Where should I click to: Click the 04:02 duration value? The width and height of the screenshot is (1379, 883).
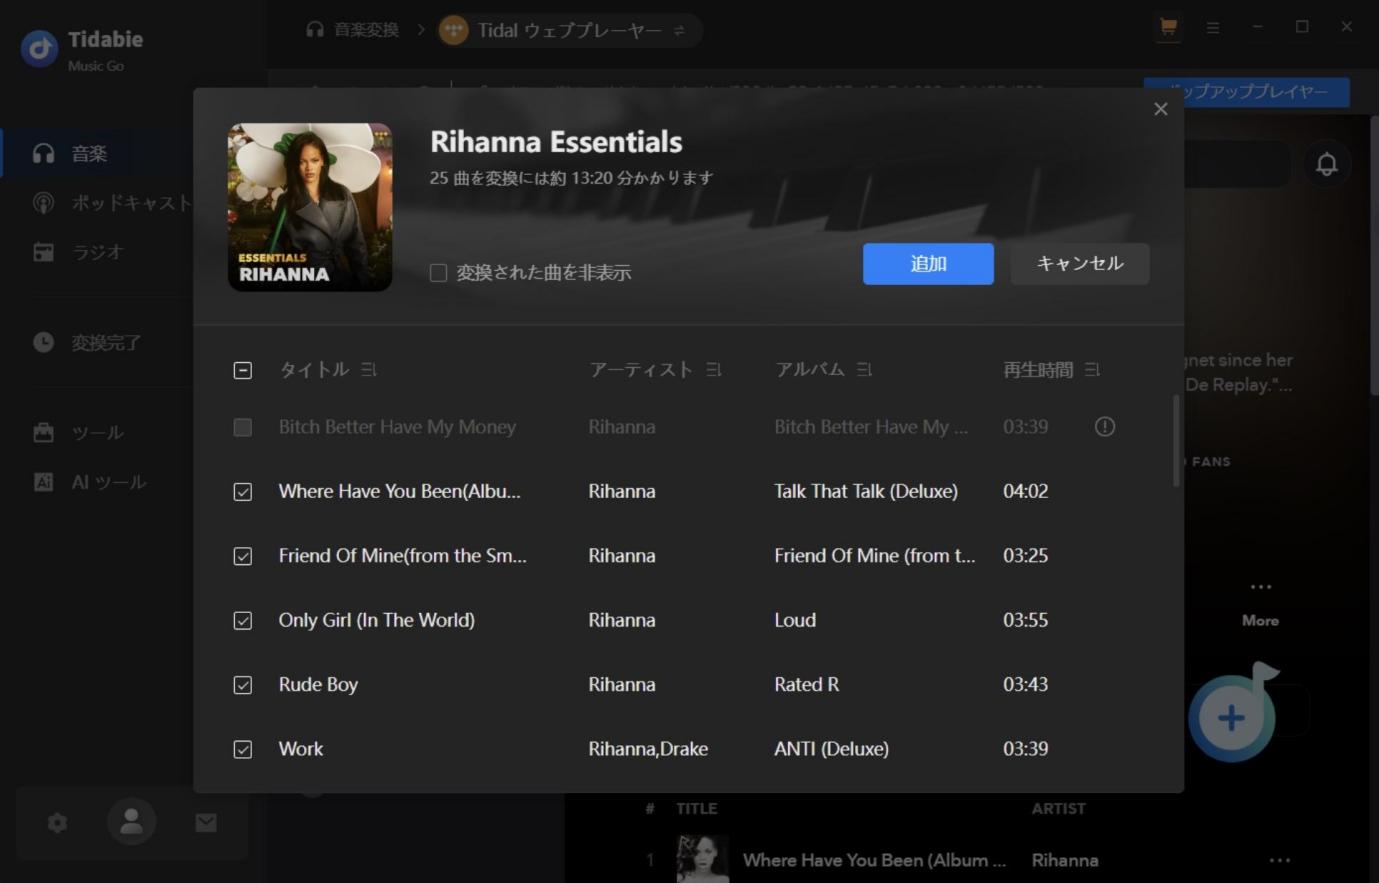click(1025, 491)
